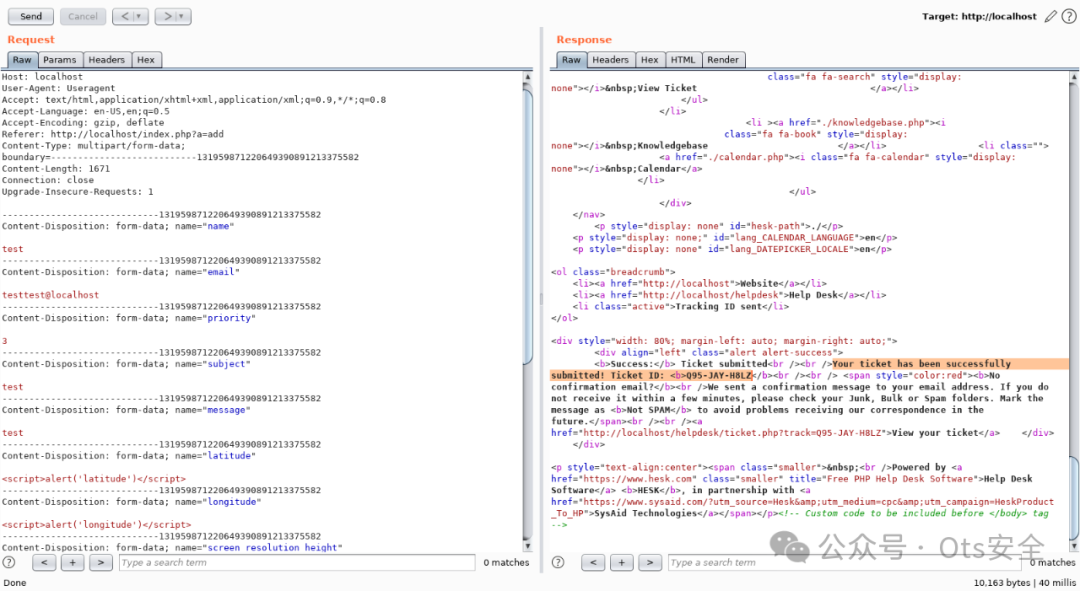Click response search next match button
The image size is (1080, 591).
coord(650,562)
